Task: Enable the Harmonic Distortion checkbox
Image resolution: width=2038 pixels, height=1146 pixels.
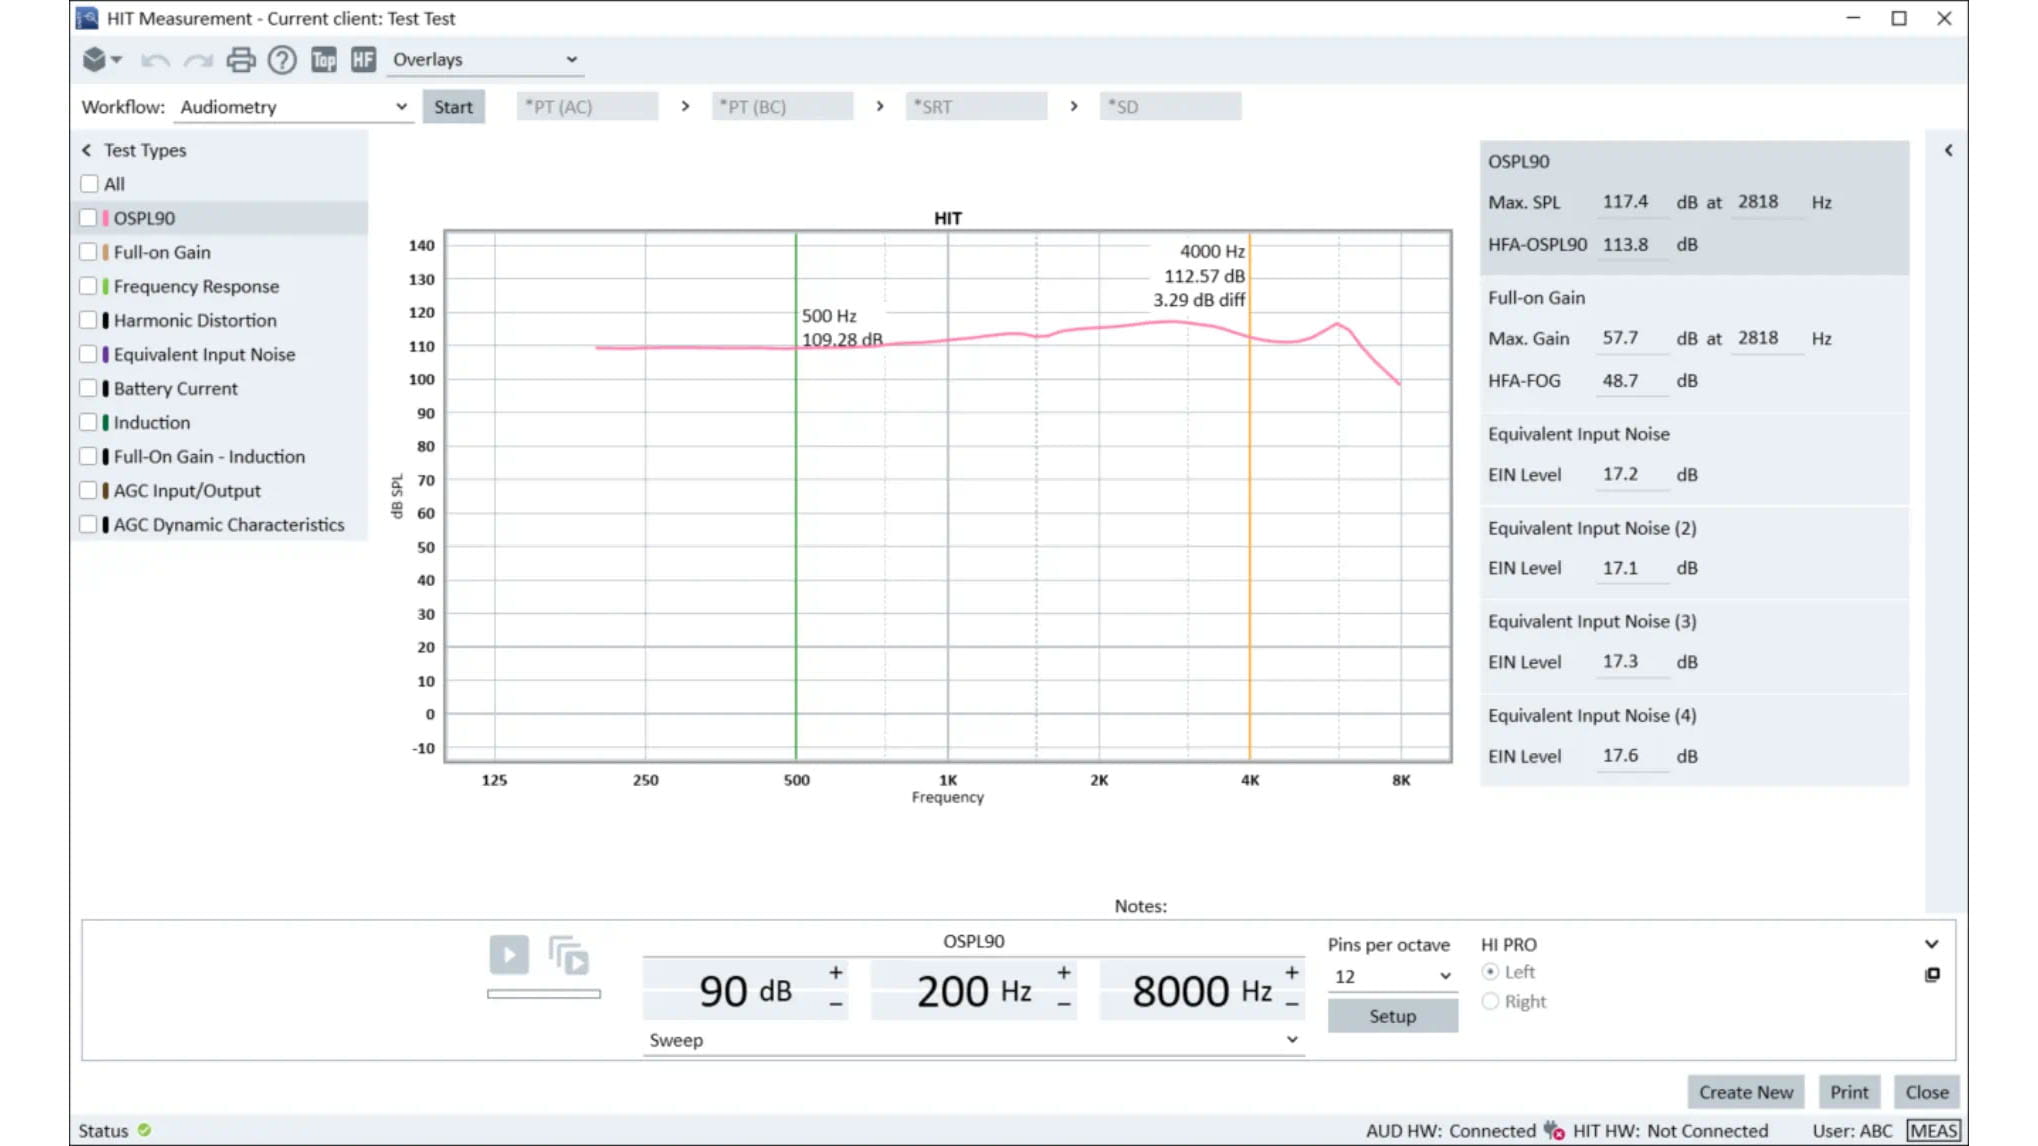Action: tap(89, 320)
